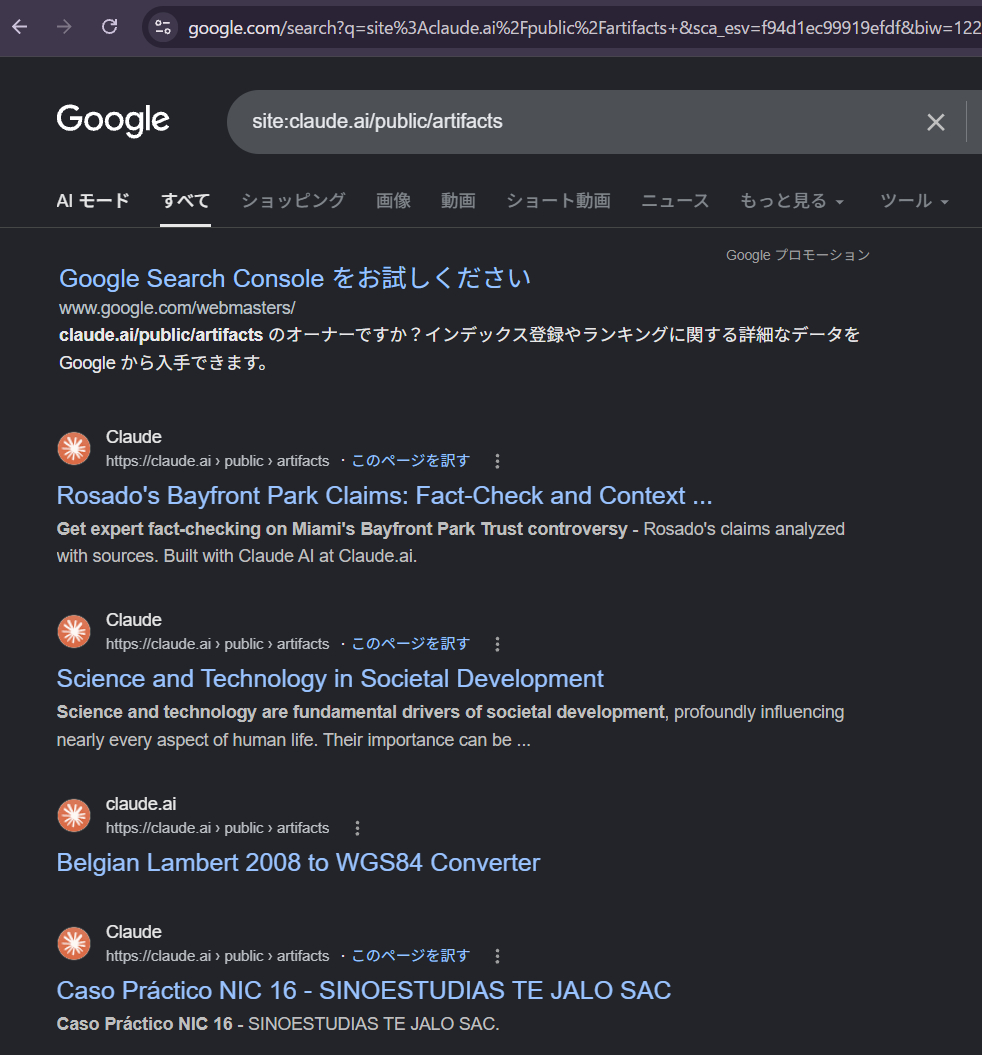This screenshot has width=982, height=1055.
Task: Click the Claude favicon beside Rosado's Bayfront result
Action: tap(74, 448)
